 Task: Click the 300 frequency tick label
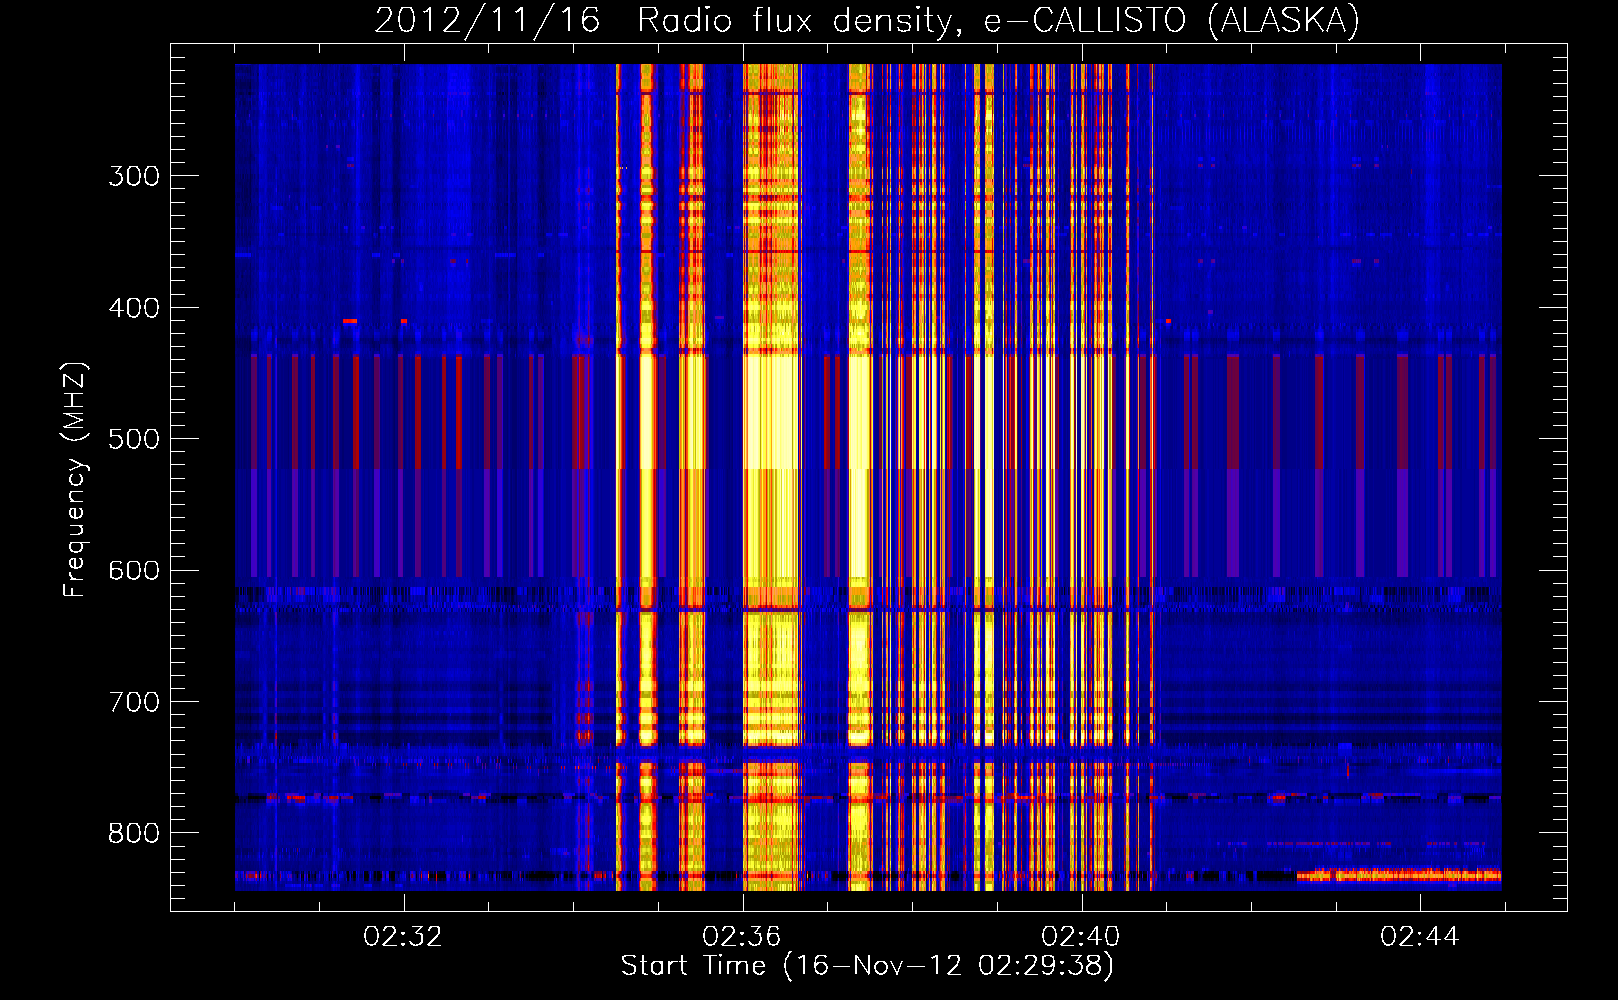point(134,176)
